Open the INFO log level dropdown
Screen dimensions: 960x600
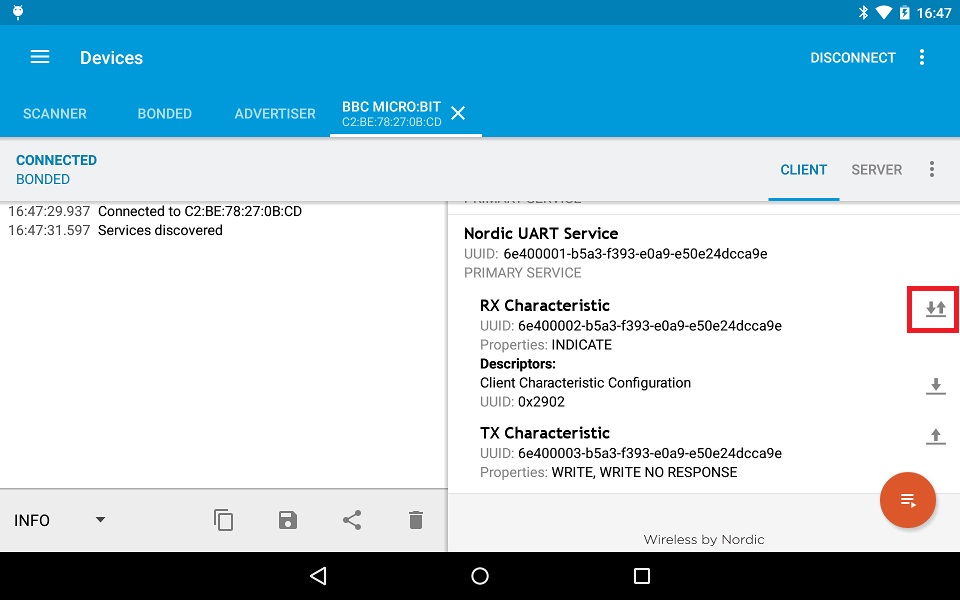point(59,520)
